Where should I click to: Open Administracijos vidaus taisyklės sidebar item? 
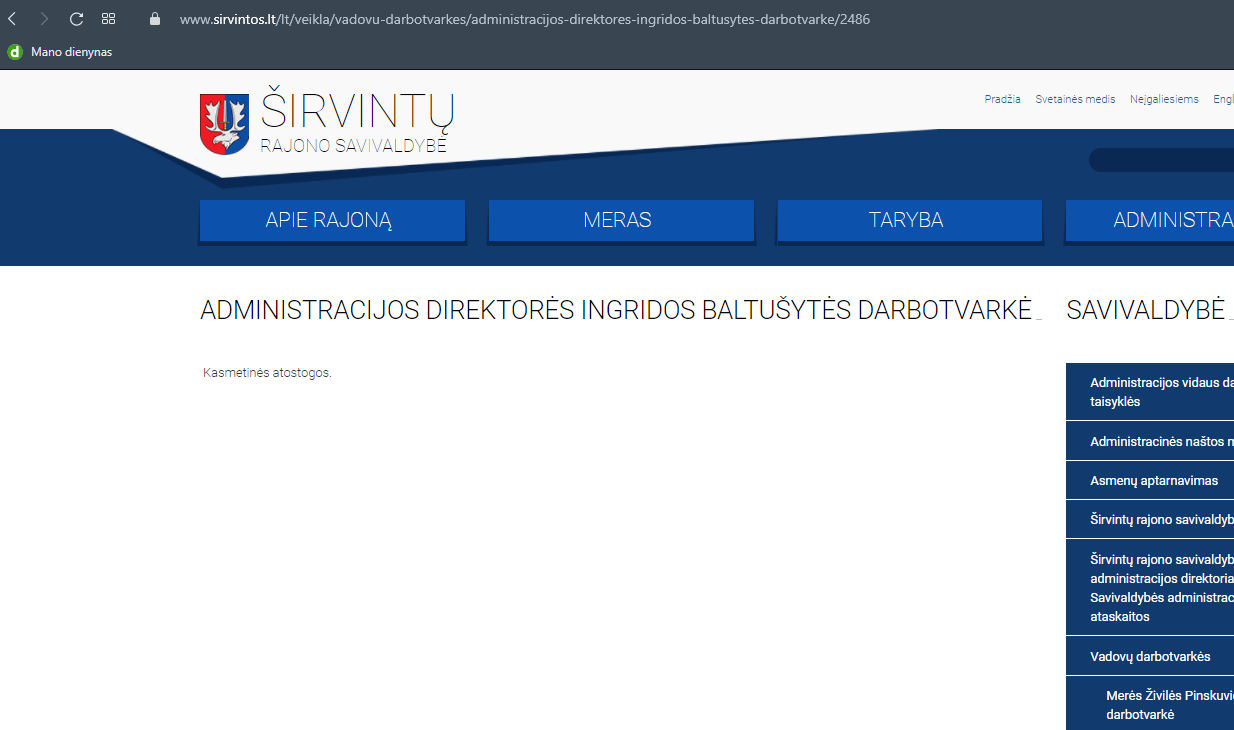pyautogui.click(x=1150, y=392)
